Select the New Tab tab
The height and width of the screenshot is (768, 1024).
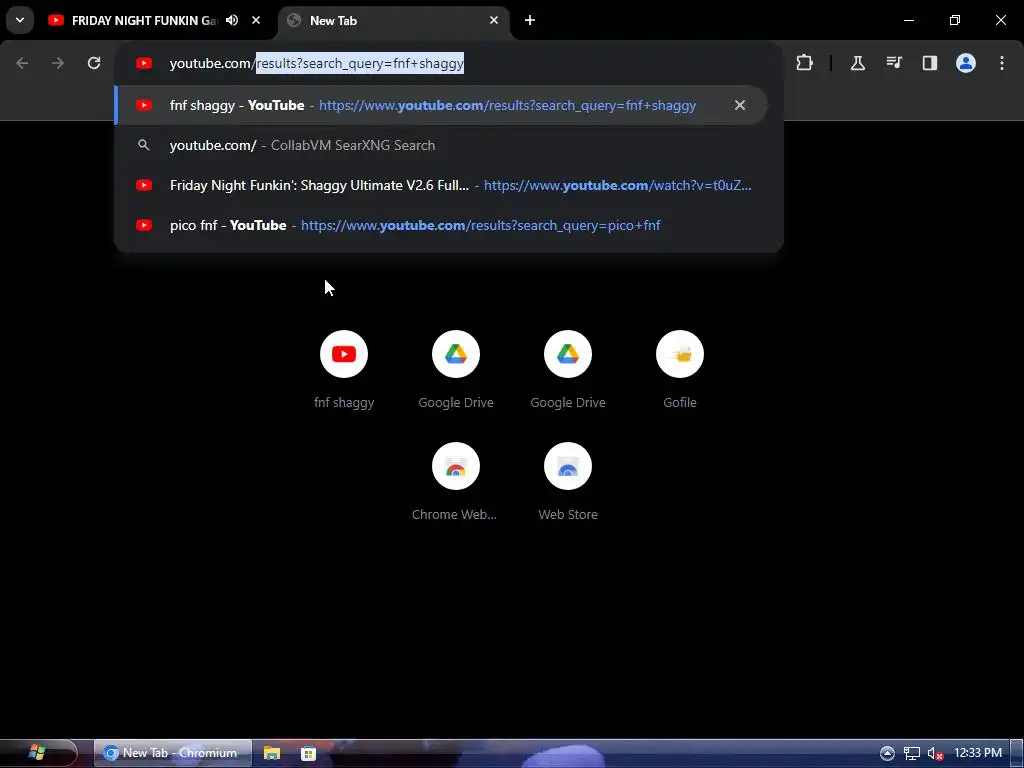[x=392, y=21]
